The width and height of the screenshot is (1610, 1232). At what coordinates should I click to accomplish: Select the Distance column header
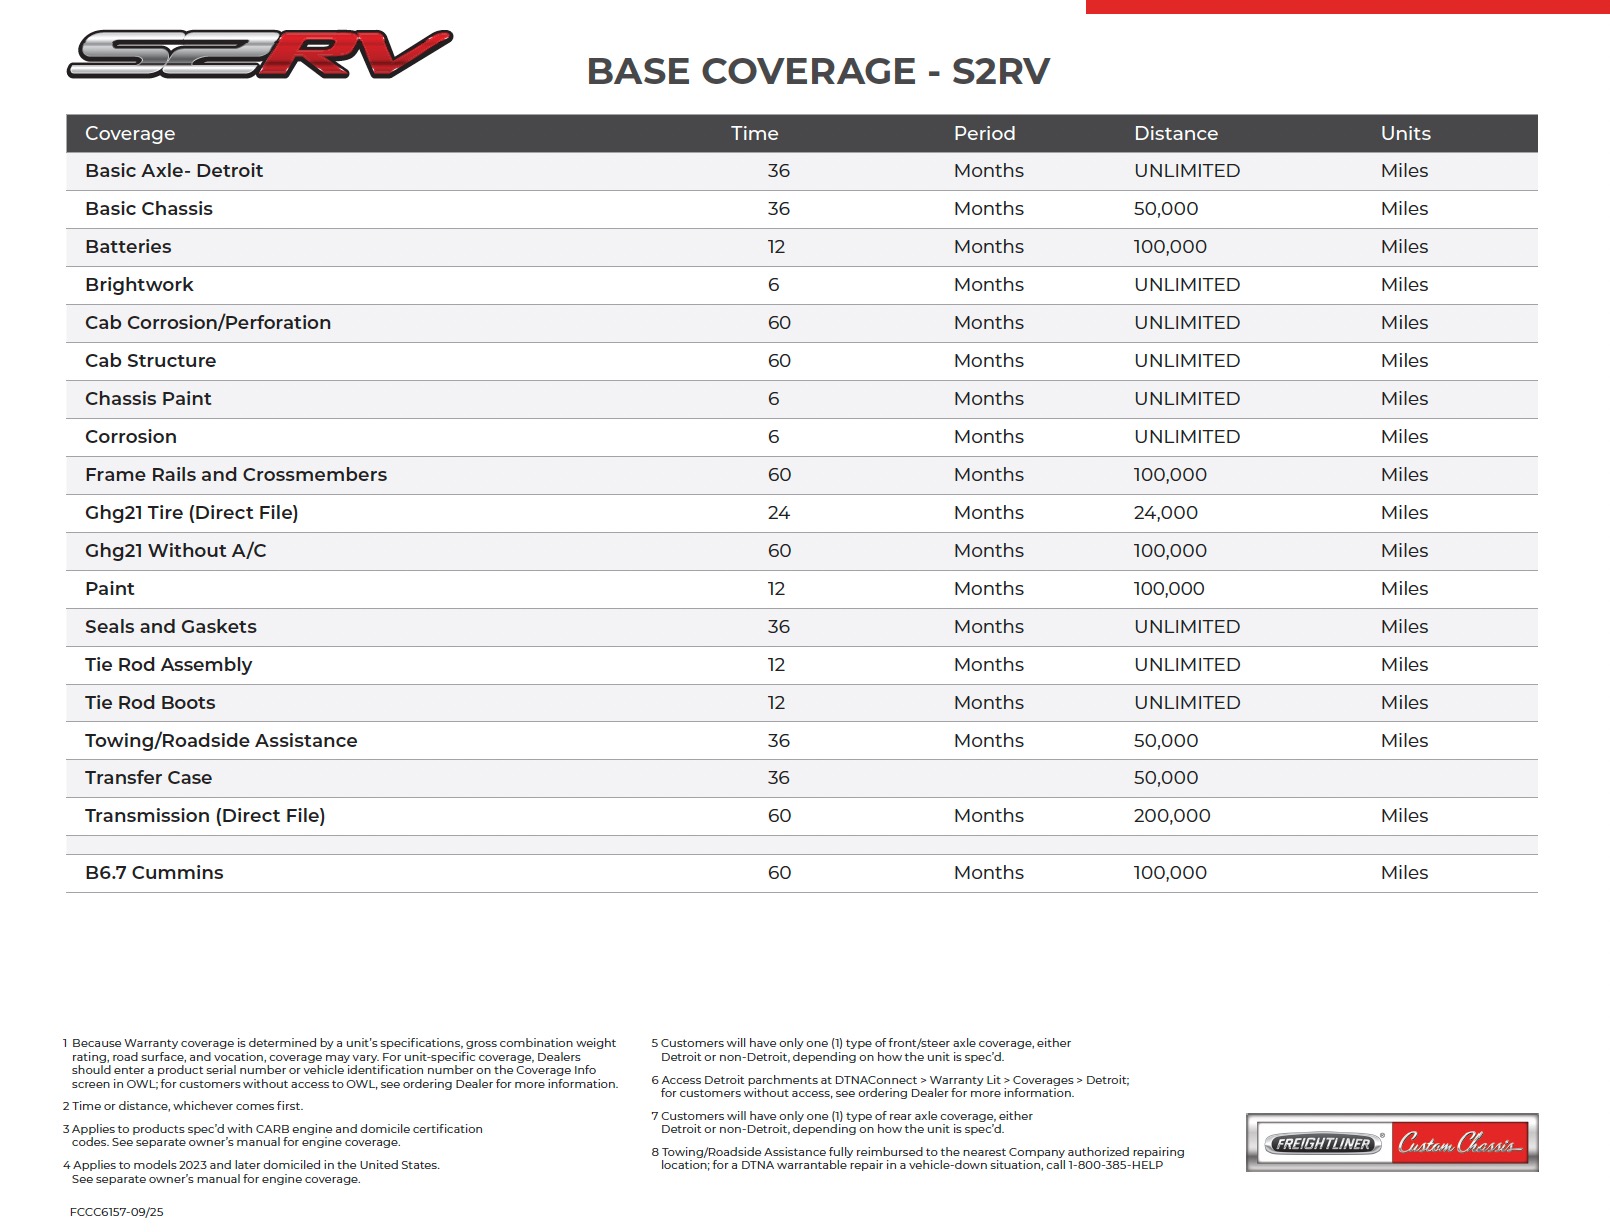point(1175,133)
